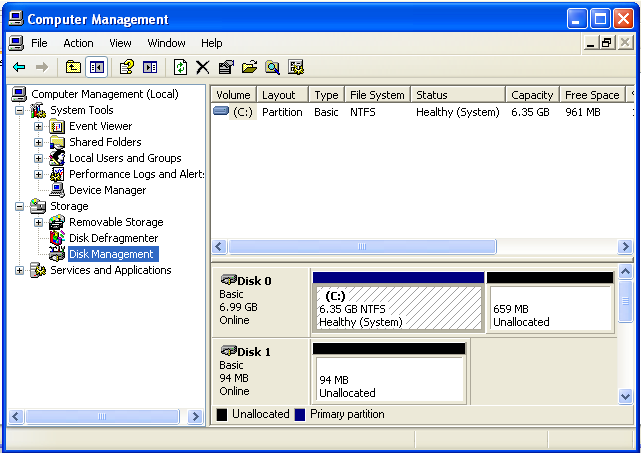This screenshot has height=453, width=641.
Task: Select the 659 MB Unallocated region on Disk 0
Action: [x=549, y=309]
